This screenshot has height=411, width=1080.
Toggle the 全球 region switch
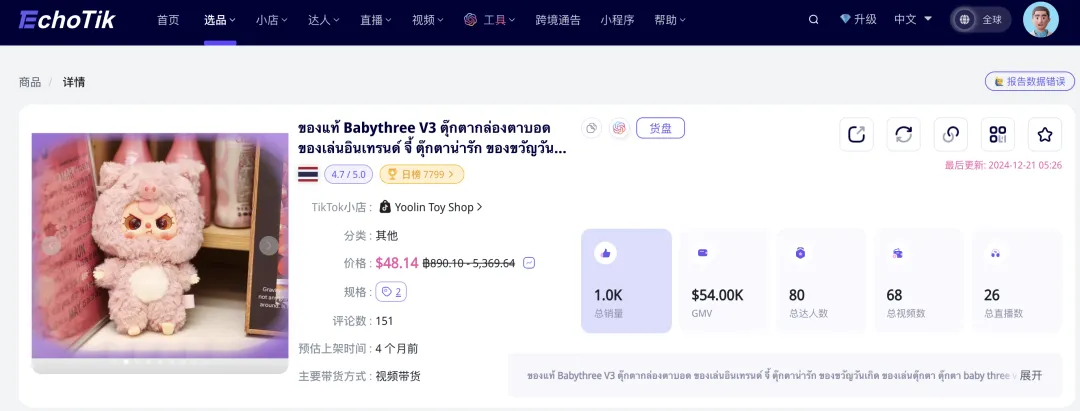981,20
